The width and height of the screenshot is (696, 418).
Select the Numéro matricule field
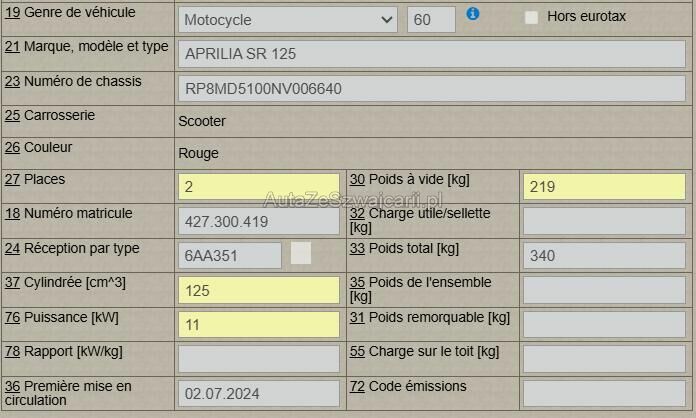pos(258,221)
